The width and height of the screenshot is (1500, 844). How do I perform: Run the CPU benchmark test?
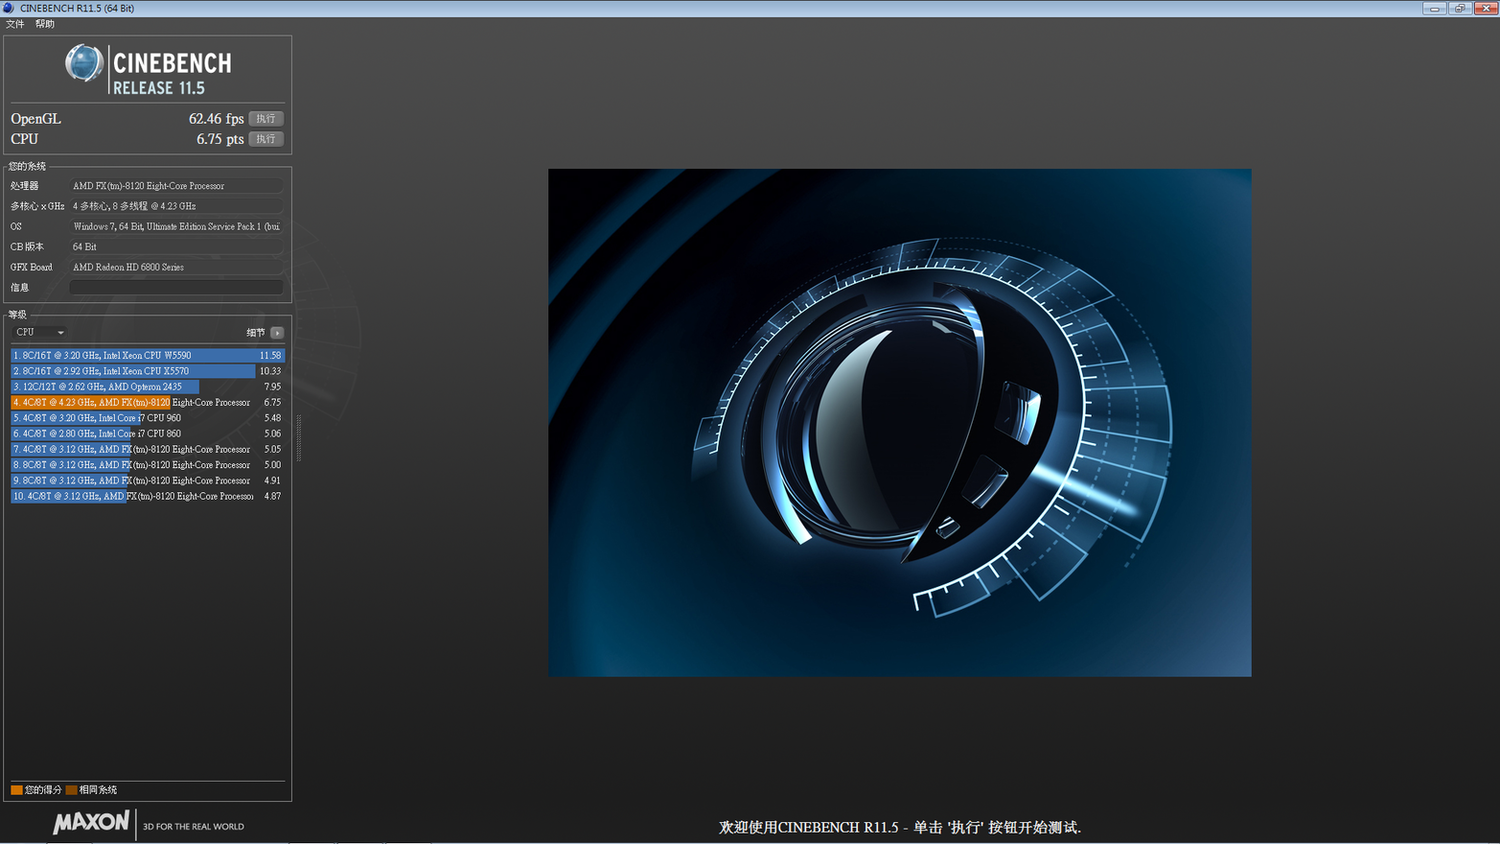266,139
